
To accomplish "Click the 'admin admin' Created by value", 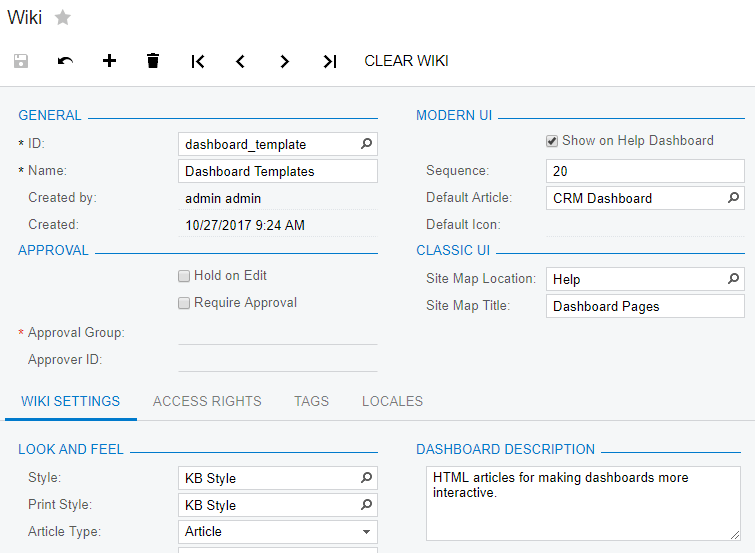I will click(223, 198).
